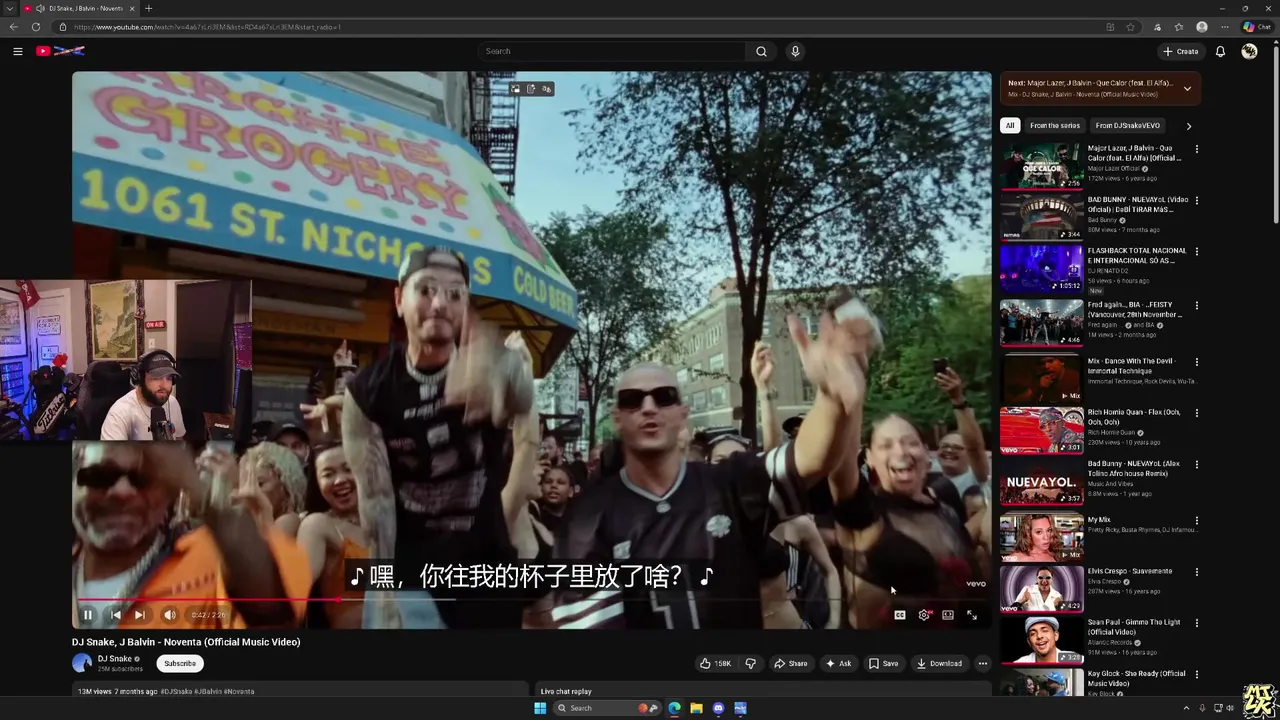Dislike the video
The height and width of the screenshot is (720, 1280).
click(x=751, y=663)
